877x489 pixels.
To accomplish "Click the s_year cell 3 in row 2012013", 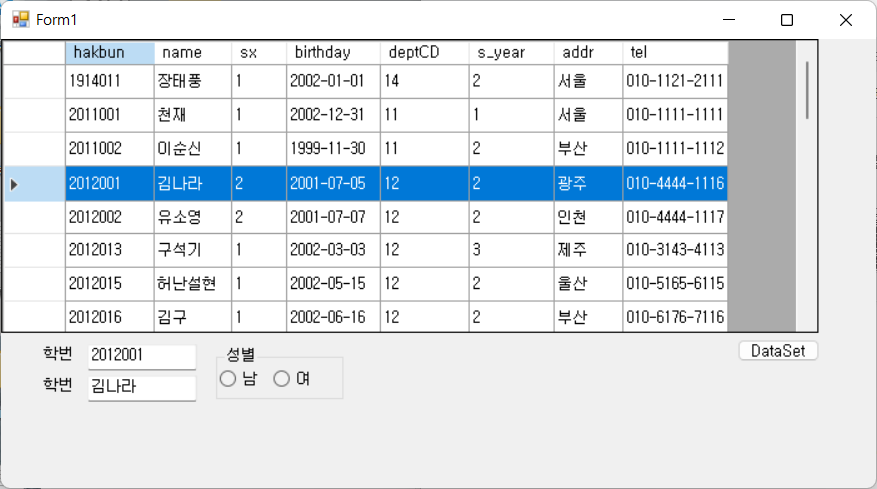I will 511,250.
